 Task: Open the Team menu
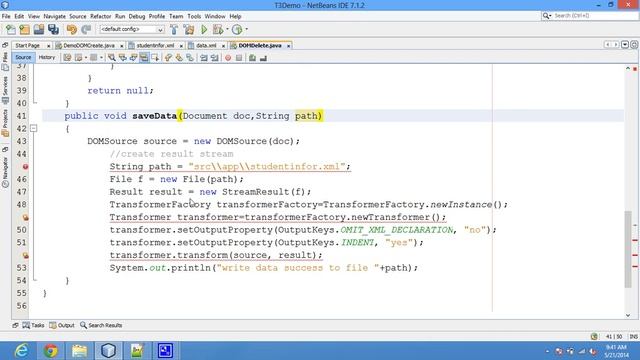176,16
